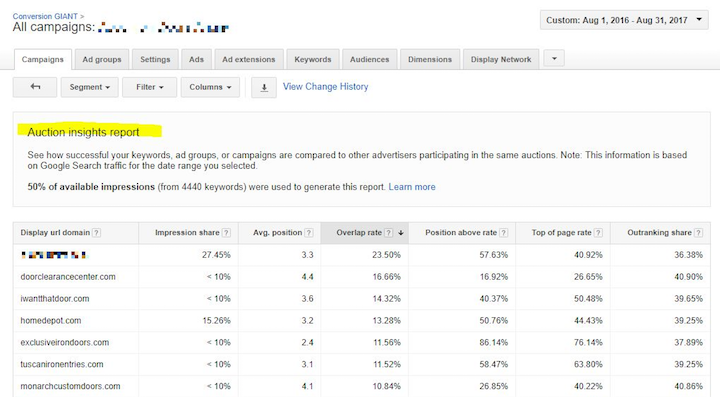Image resolution: width=720 pixels, height=397 pixels.
Task: Open the Filter dropdown
Action: tap(149, 87)
